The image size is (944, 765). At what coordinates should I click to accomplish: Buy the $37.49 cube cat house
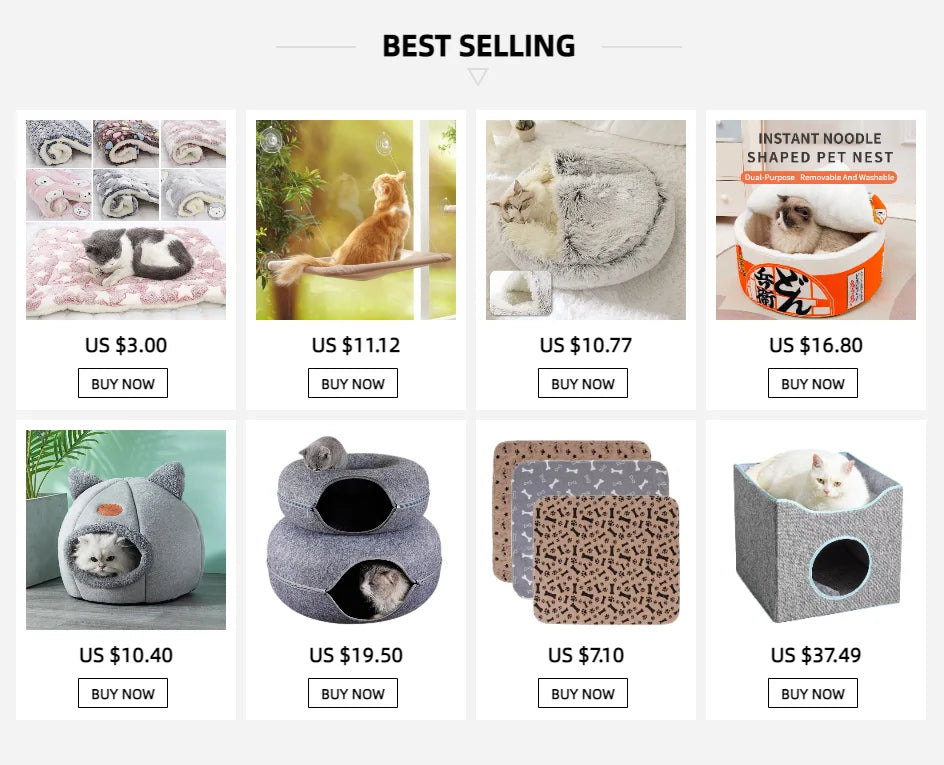click(x=813, y=694)
